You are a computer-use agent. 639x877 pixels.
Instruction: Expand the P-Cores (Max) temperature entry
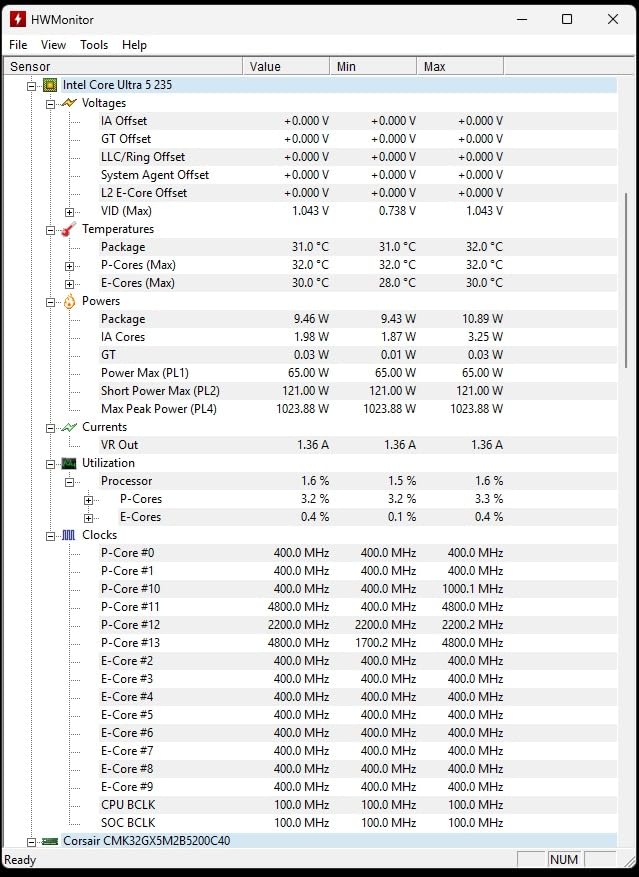(69, 265)
